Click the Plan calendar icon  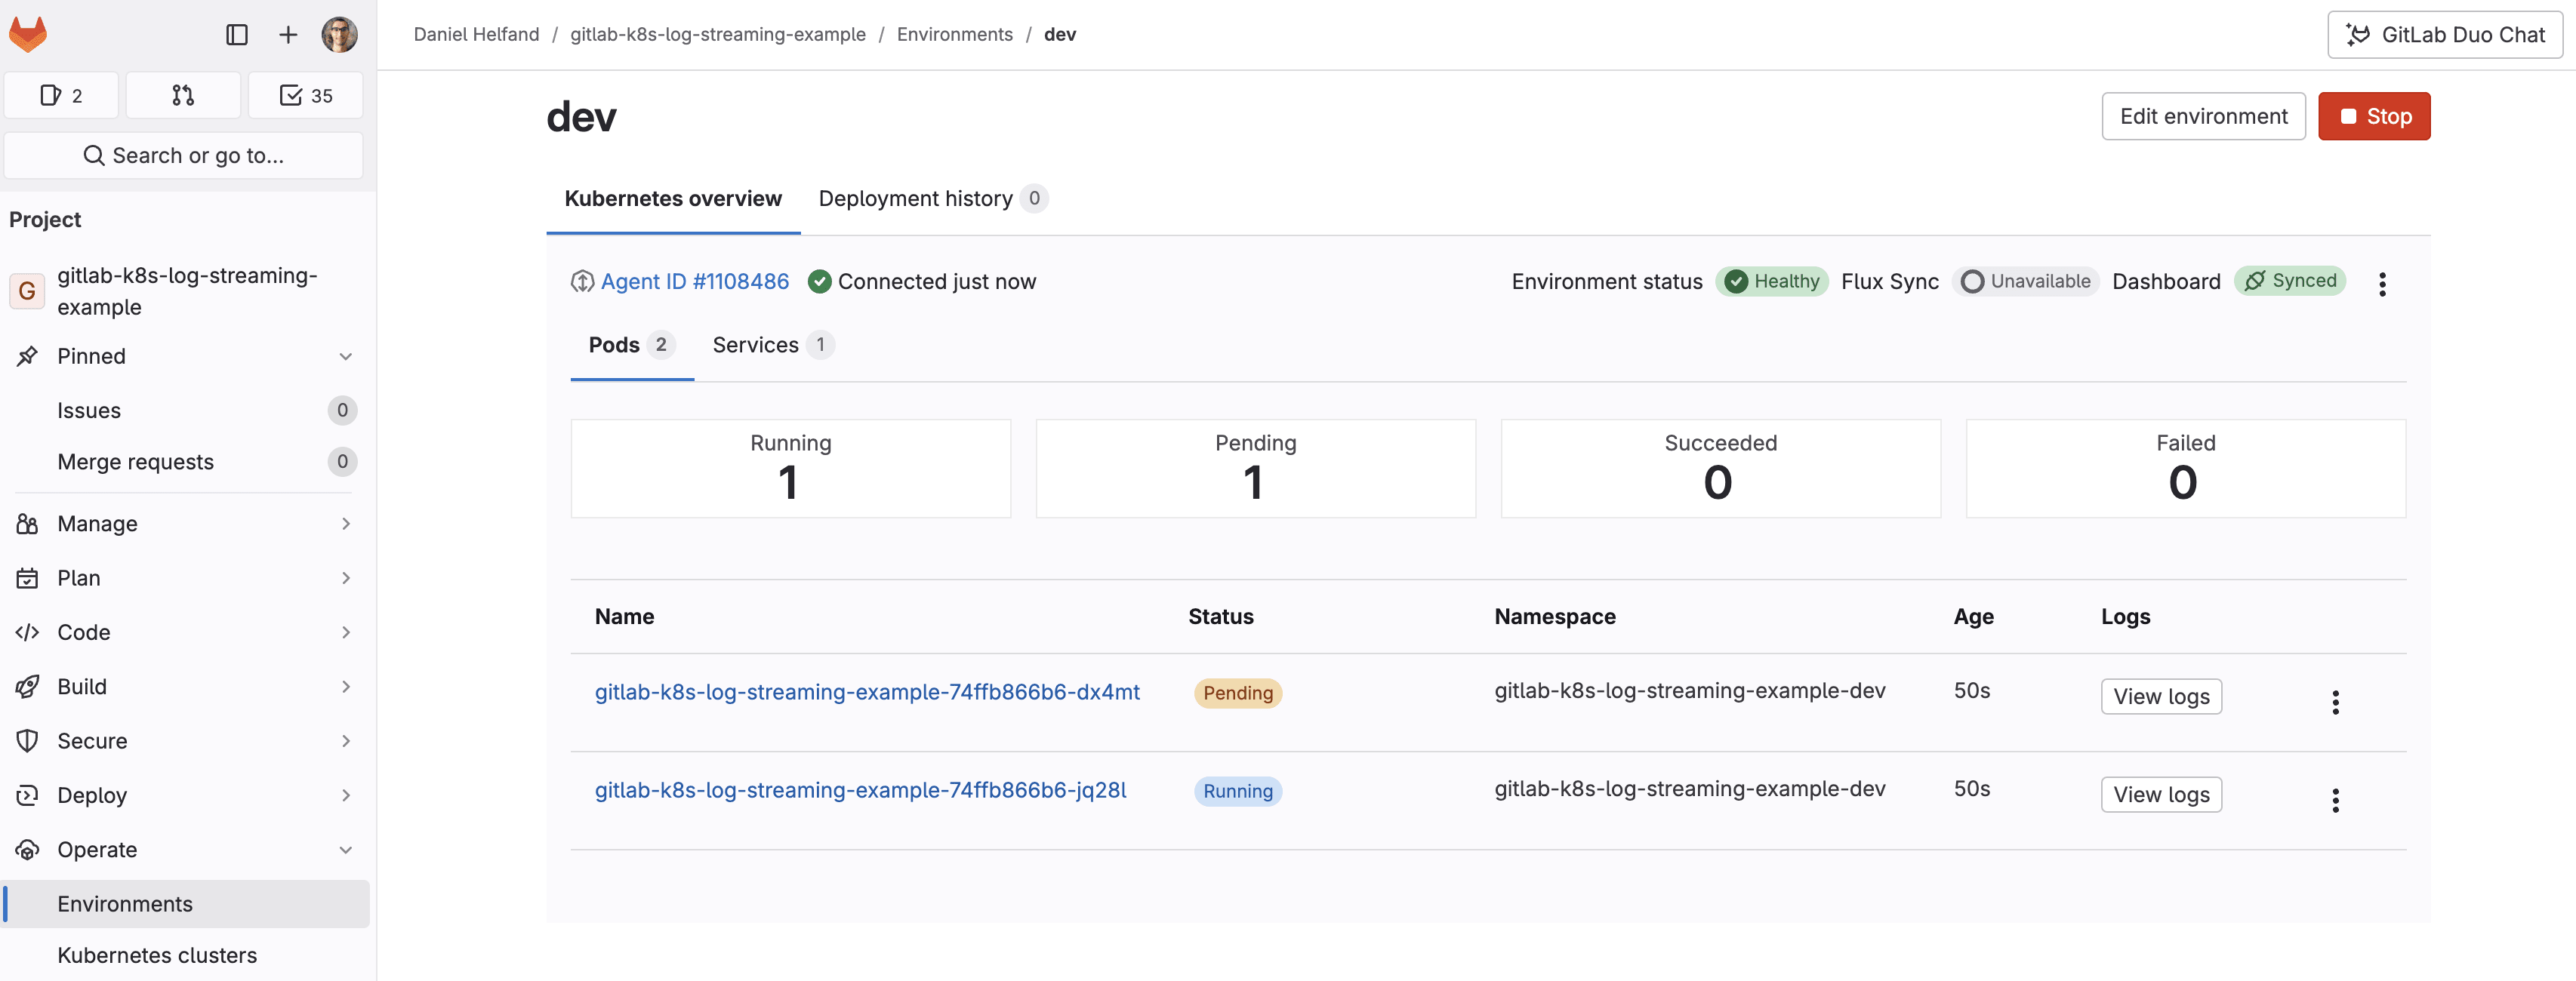pos(27,578)
